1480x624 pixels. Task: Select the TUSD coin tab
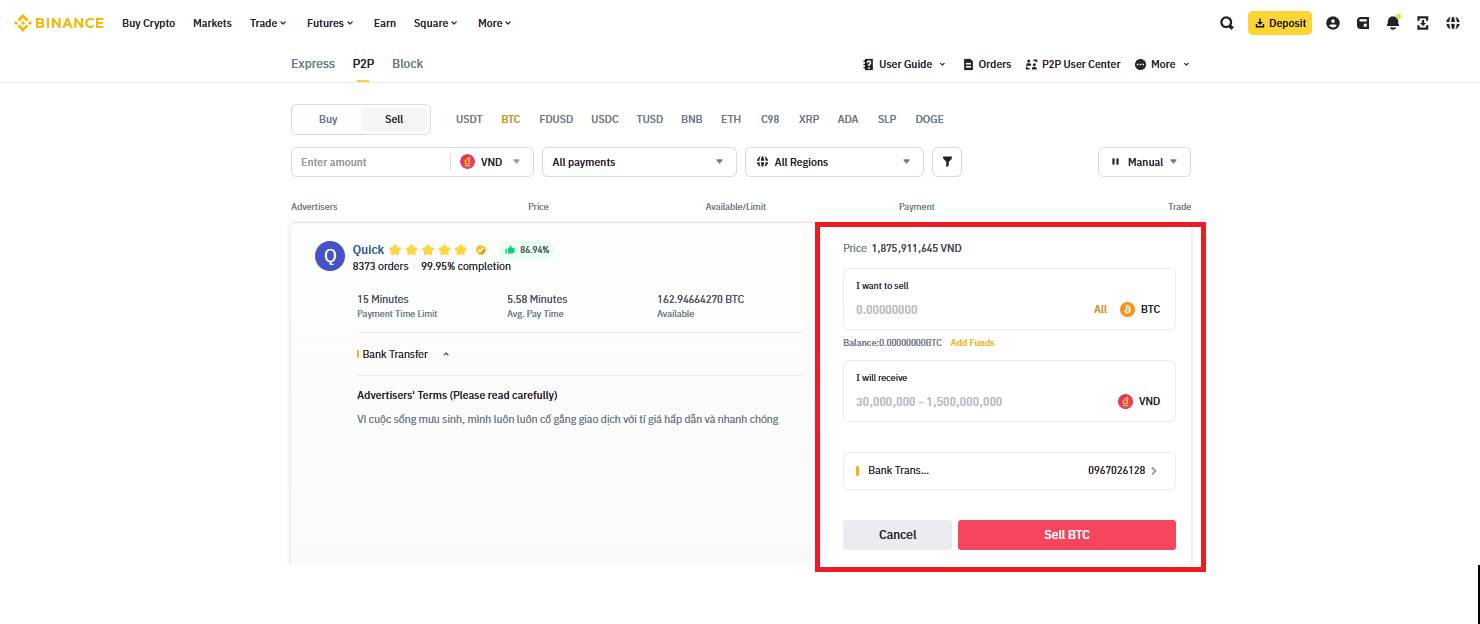[x=650, y=119]
